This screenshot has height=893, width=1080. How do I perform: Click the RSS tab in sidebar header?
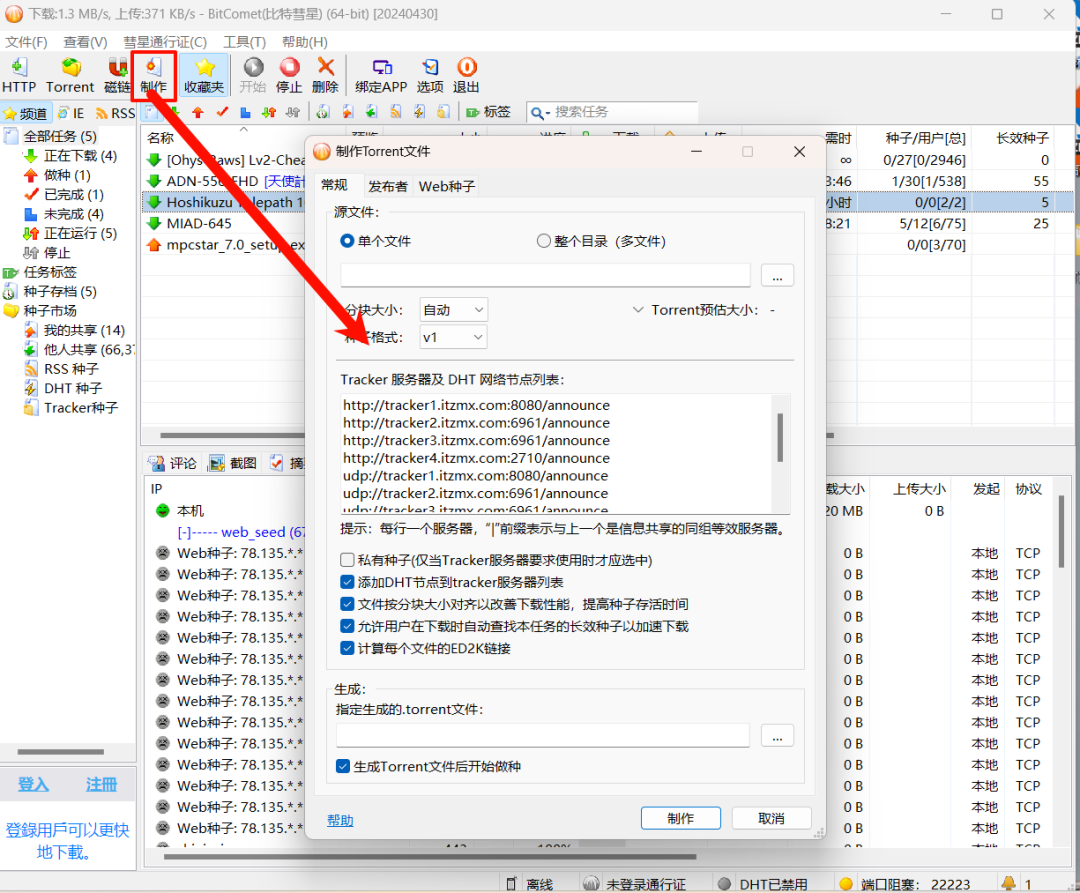pos(115,113)
